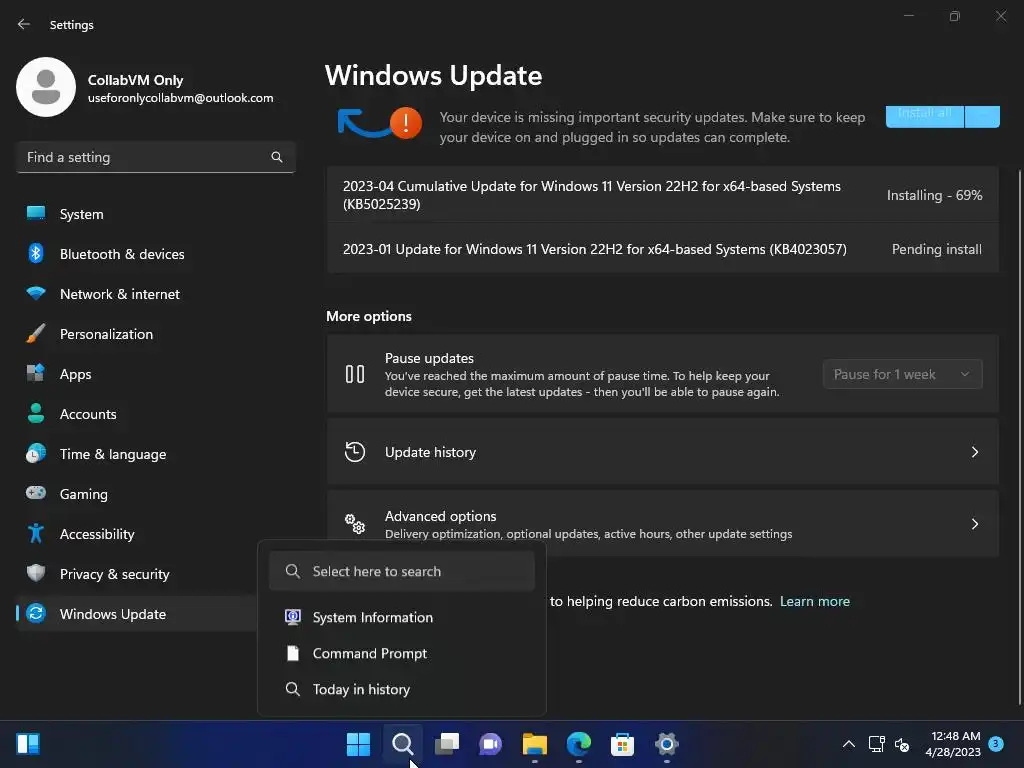Click the CollabVM Only profile avatar
This screenshot has width=1024, height=768.
tap(46, 87)
